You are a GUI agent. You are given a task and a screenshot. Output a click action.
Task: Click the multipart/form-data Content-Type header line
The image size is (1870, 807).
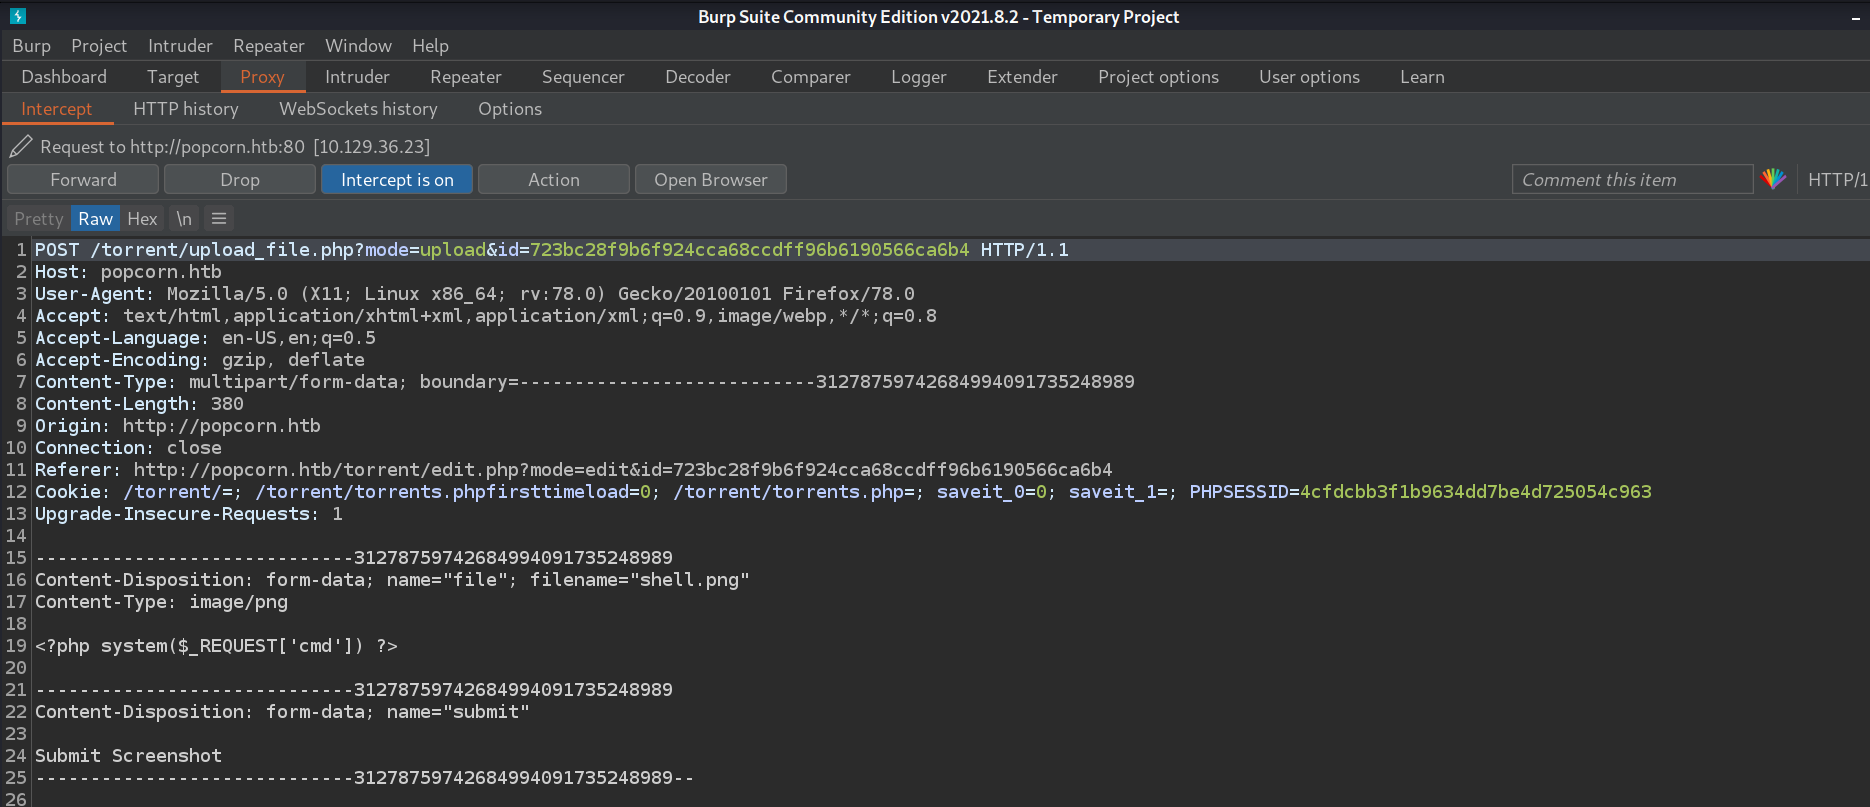coord(585,382)
